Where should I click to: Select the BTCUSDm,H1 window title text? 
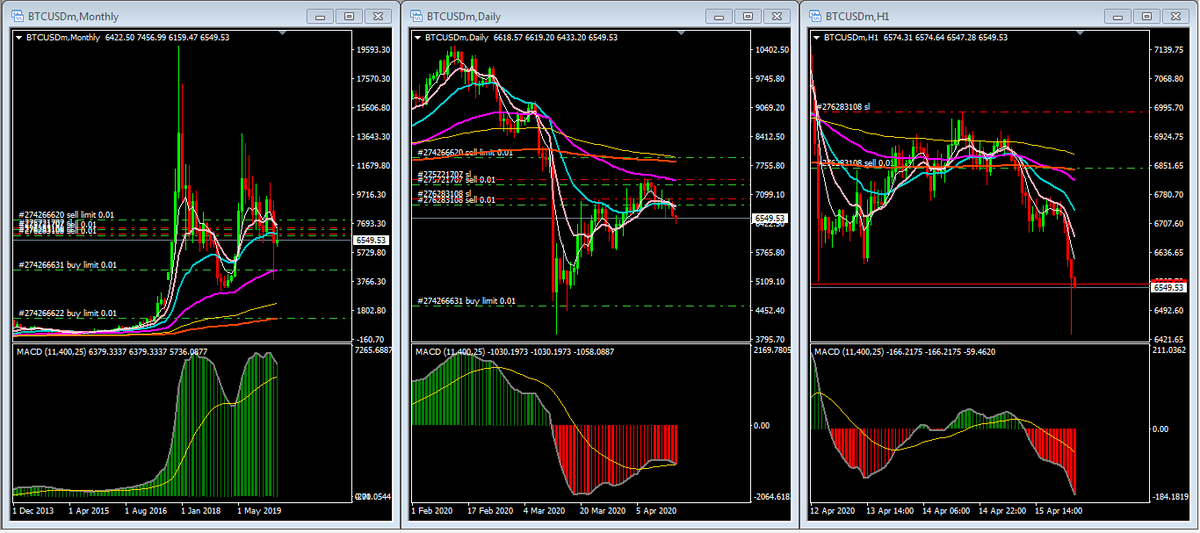(855, 16)
